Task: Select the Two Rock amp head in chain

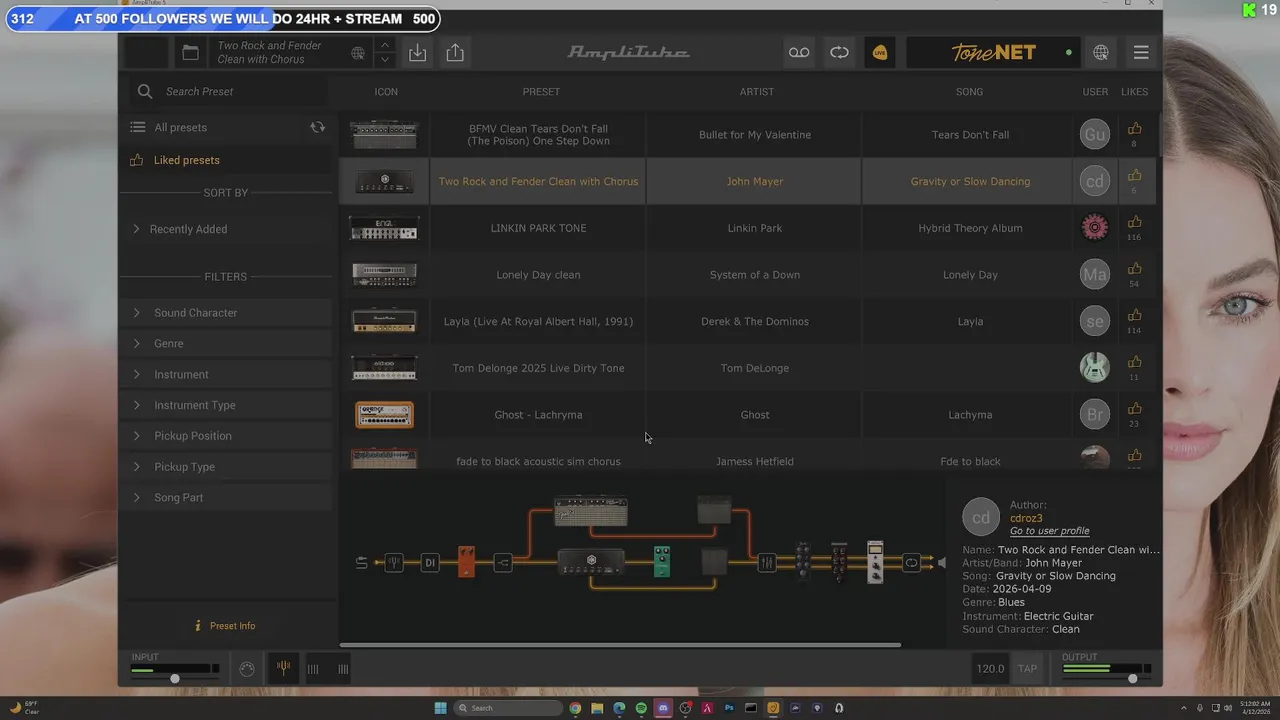Action: (x=591, y=562)
